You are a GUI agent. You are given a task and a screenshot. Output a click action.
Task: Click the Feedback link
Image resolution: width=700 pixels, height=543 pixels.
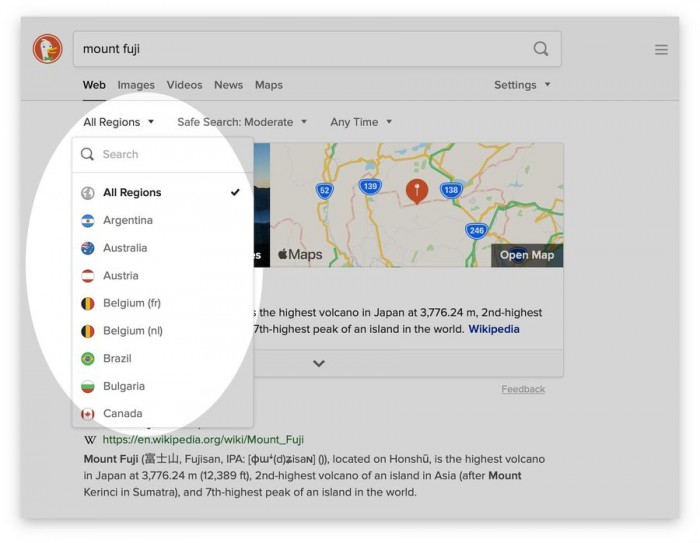tap(523, 389)
